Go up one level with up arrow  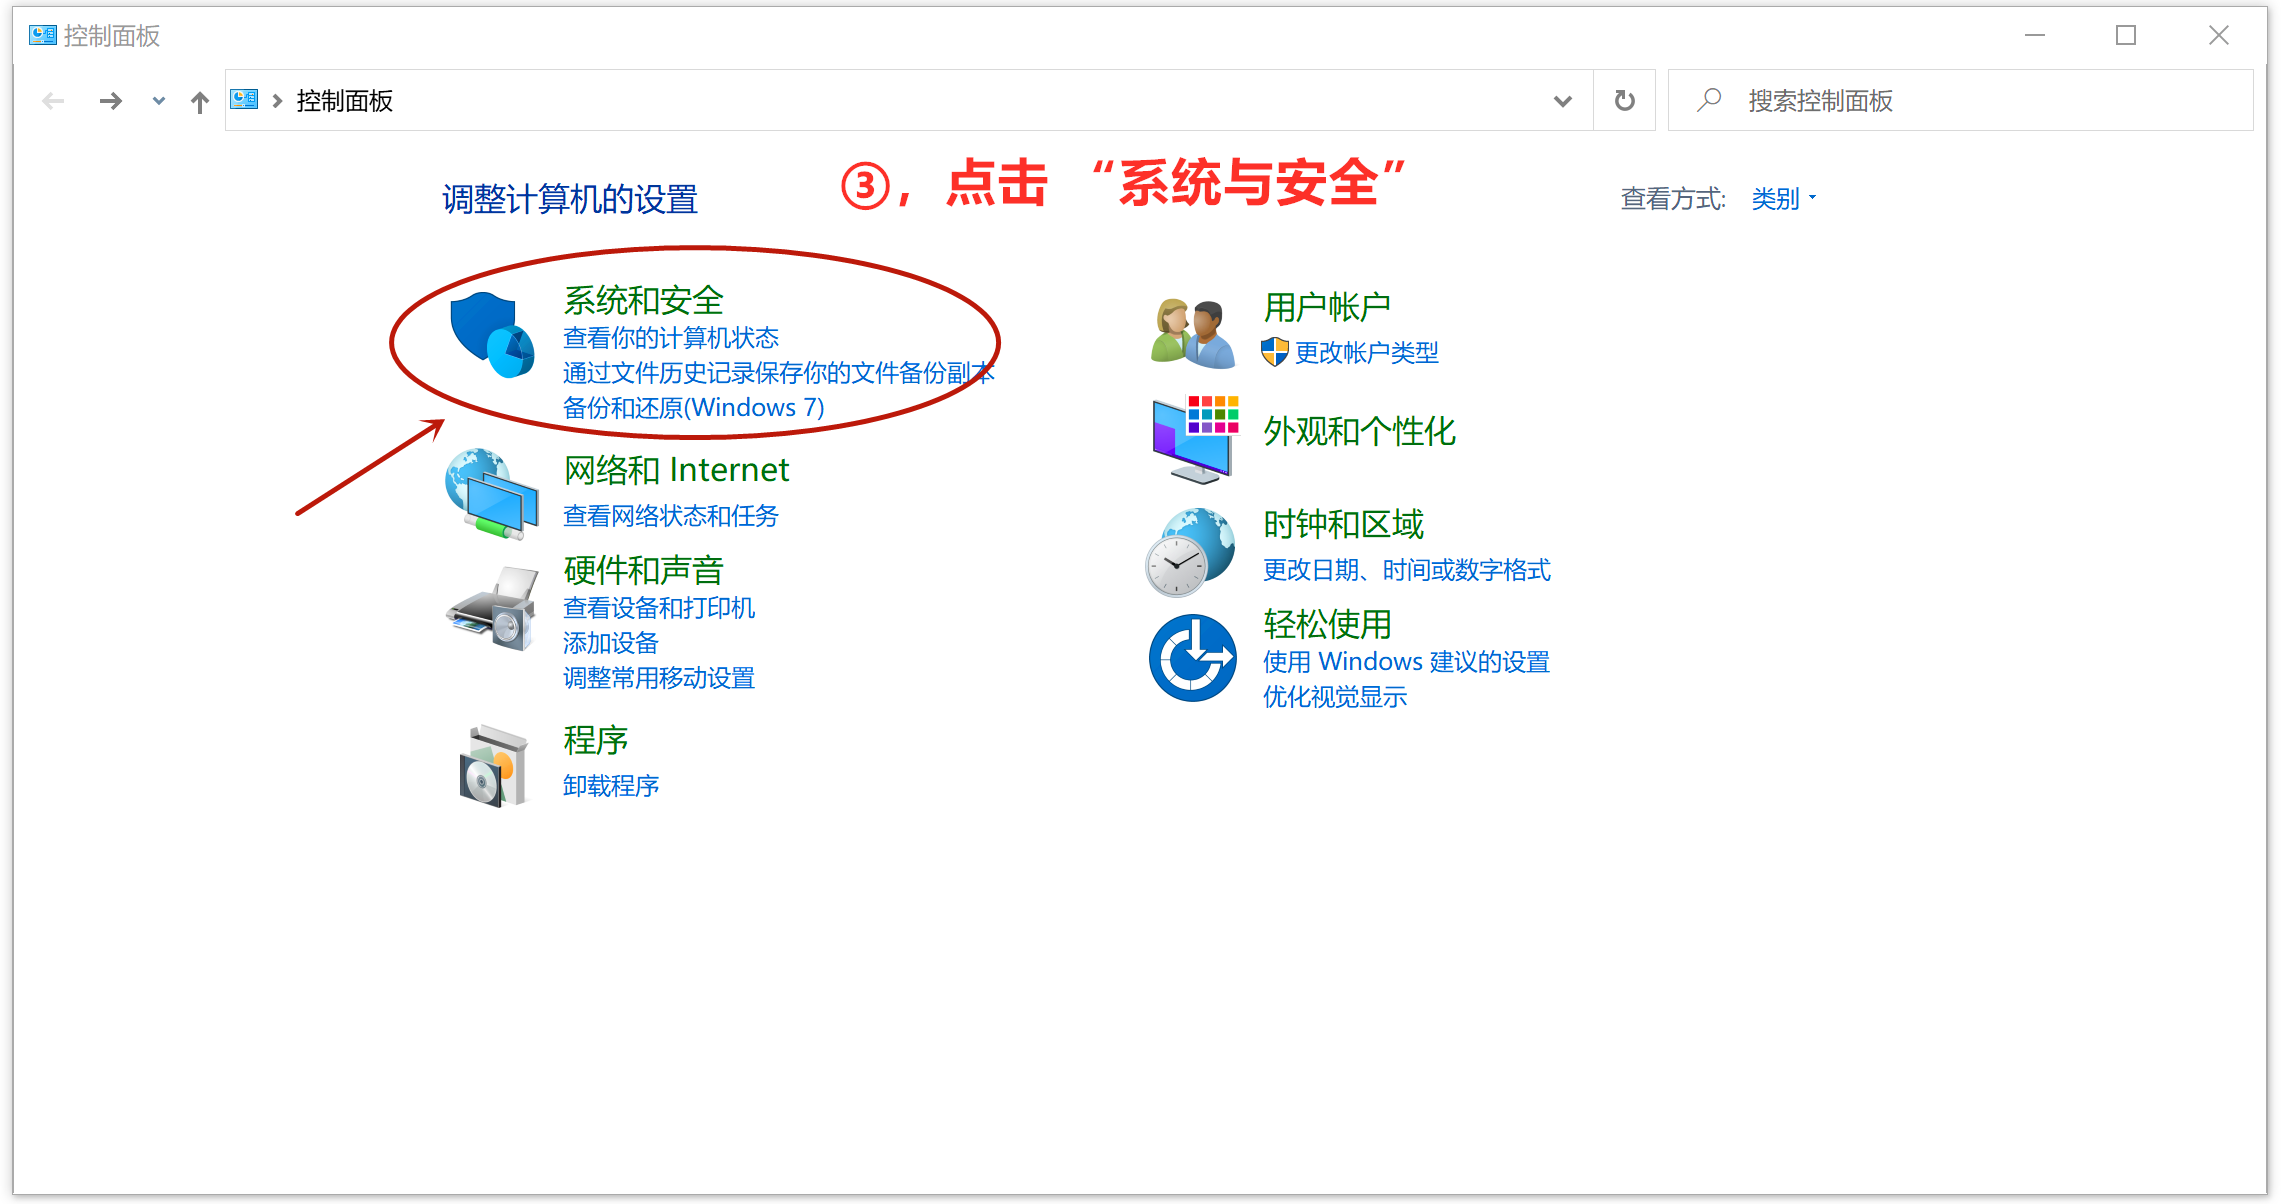coord(200,101)
